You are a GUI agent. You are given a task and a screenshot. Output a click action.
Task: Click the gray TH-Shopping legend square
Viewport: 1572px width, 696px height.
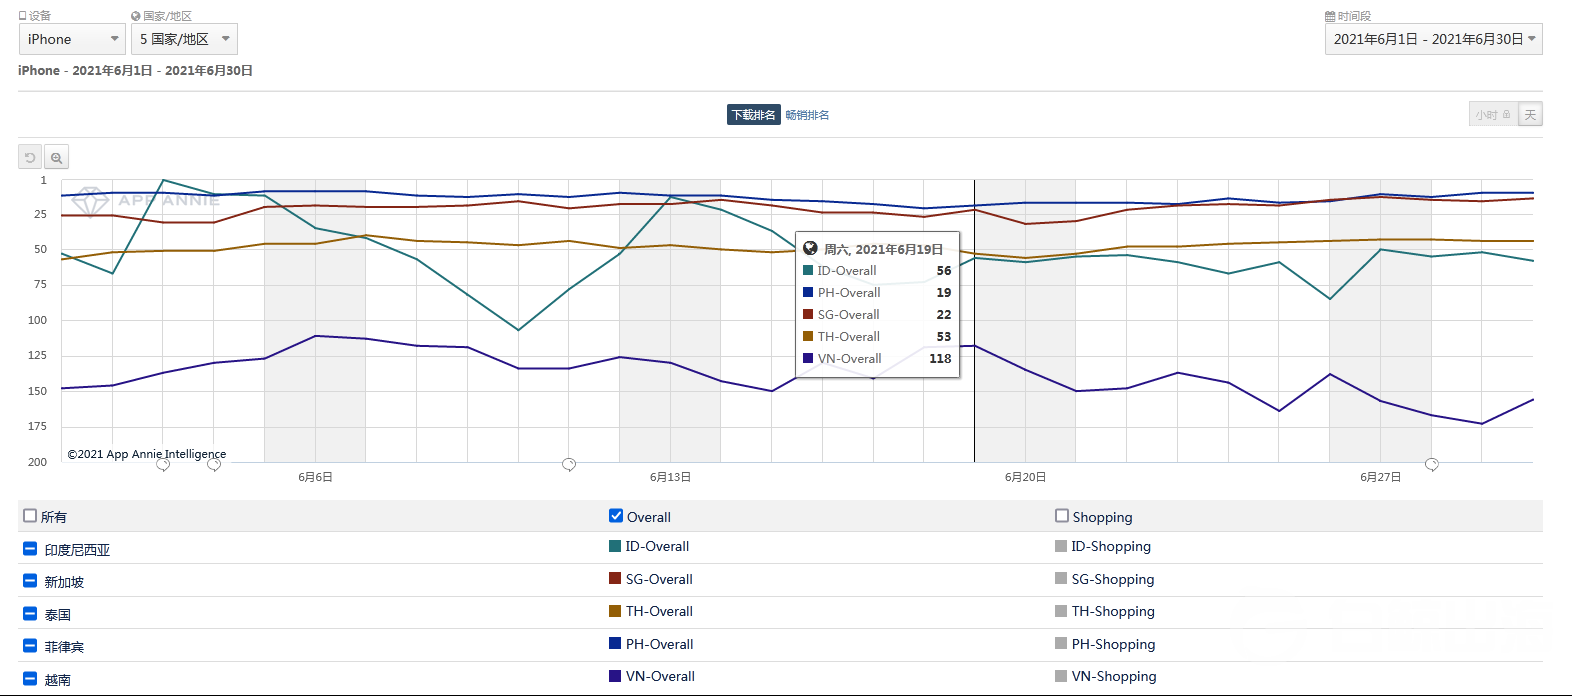tap(1061, 612)
